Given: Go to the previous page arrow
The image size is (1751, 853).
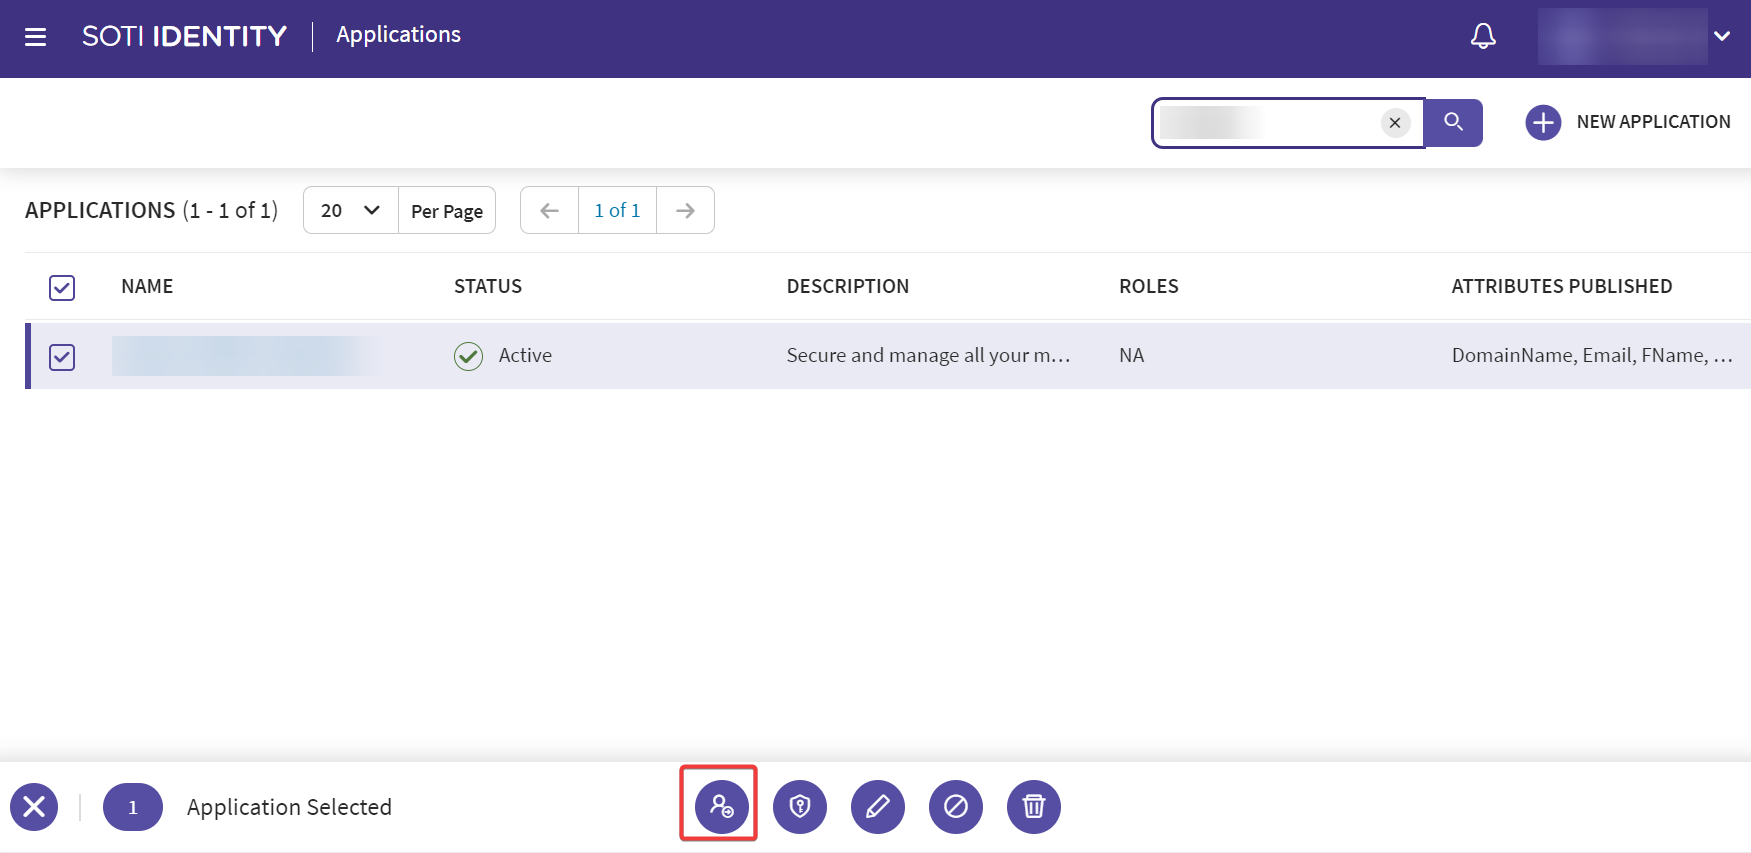Looking at the screenshot, I should coord(549,210).
